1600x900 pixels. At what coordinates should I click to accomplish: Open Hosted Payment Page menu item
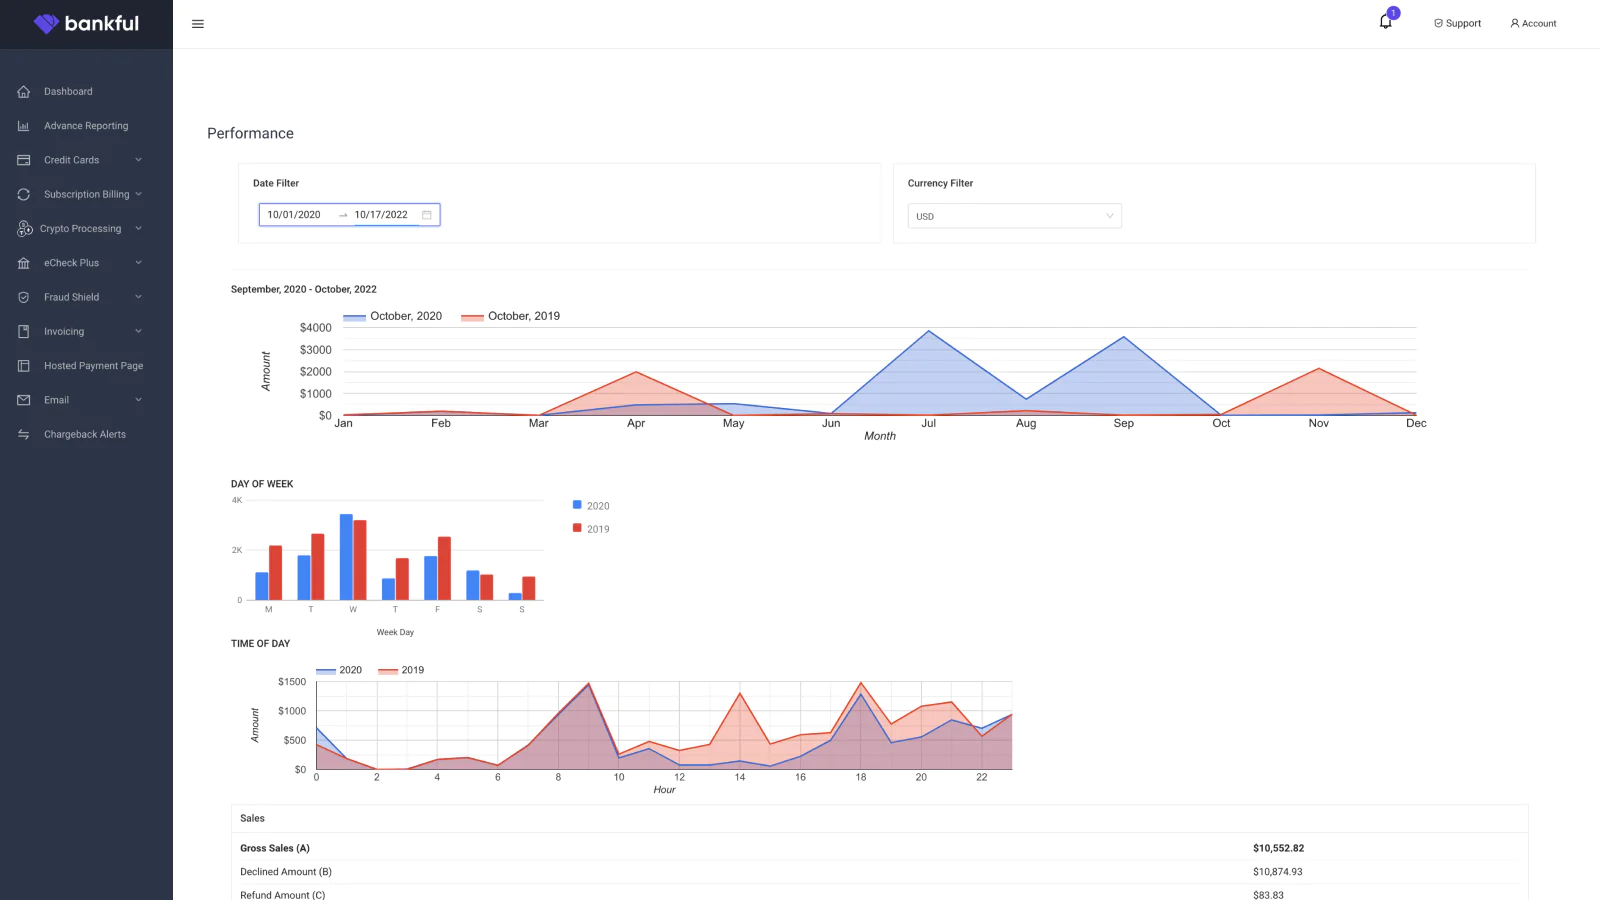click(93, 366)
